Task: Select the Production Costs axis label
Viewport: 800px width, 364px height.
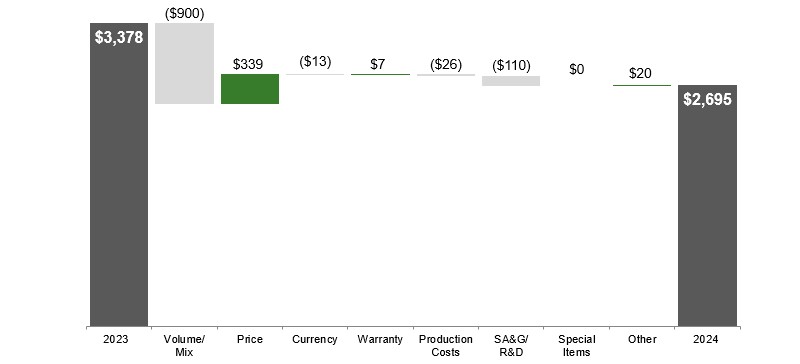Action: [x=446, y=346]
